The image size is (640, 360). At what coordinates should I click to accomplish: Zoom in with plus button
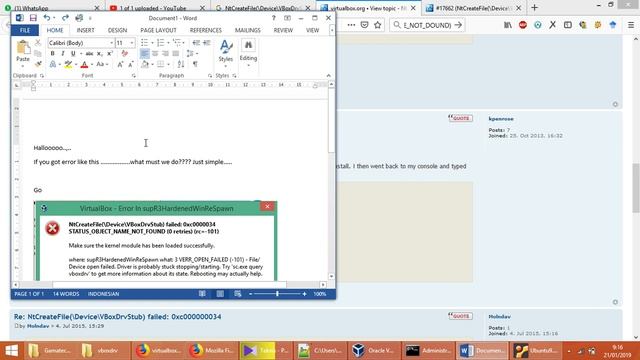[304, 294]
